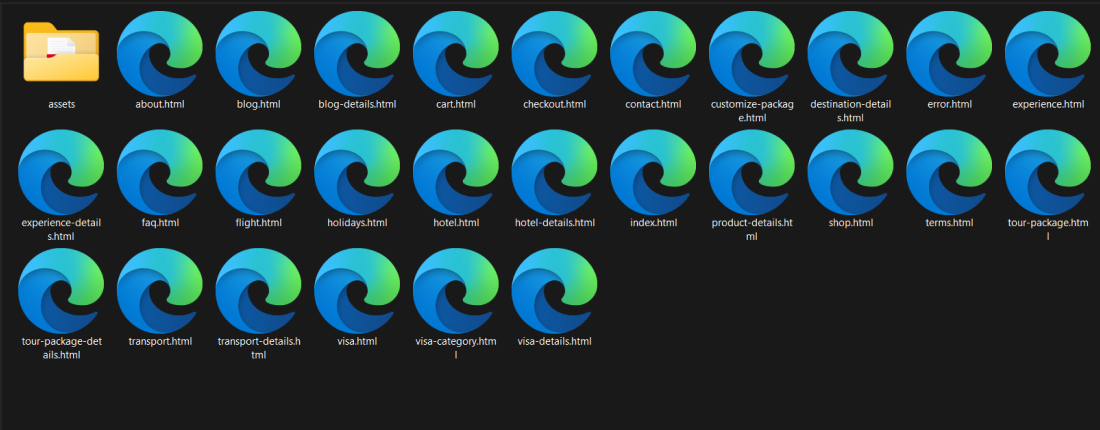Click the cart.html Edge icon

point(456,53)
